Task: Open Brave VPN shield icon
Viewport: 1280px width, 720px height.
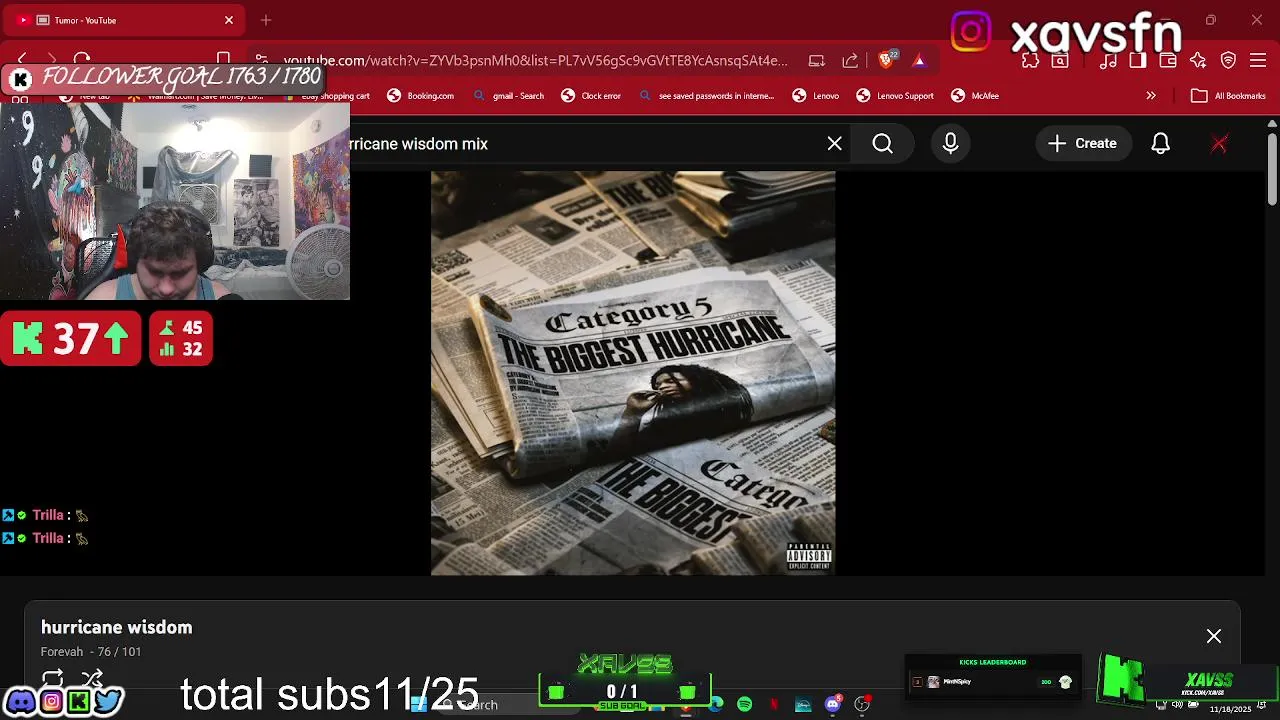Action: (x=1229, y=60)
